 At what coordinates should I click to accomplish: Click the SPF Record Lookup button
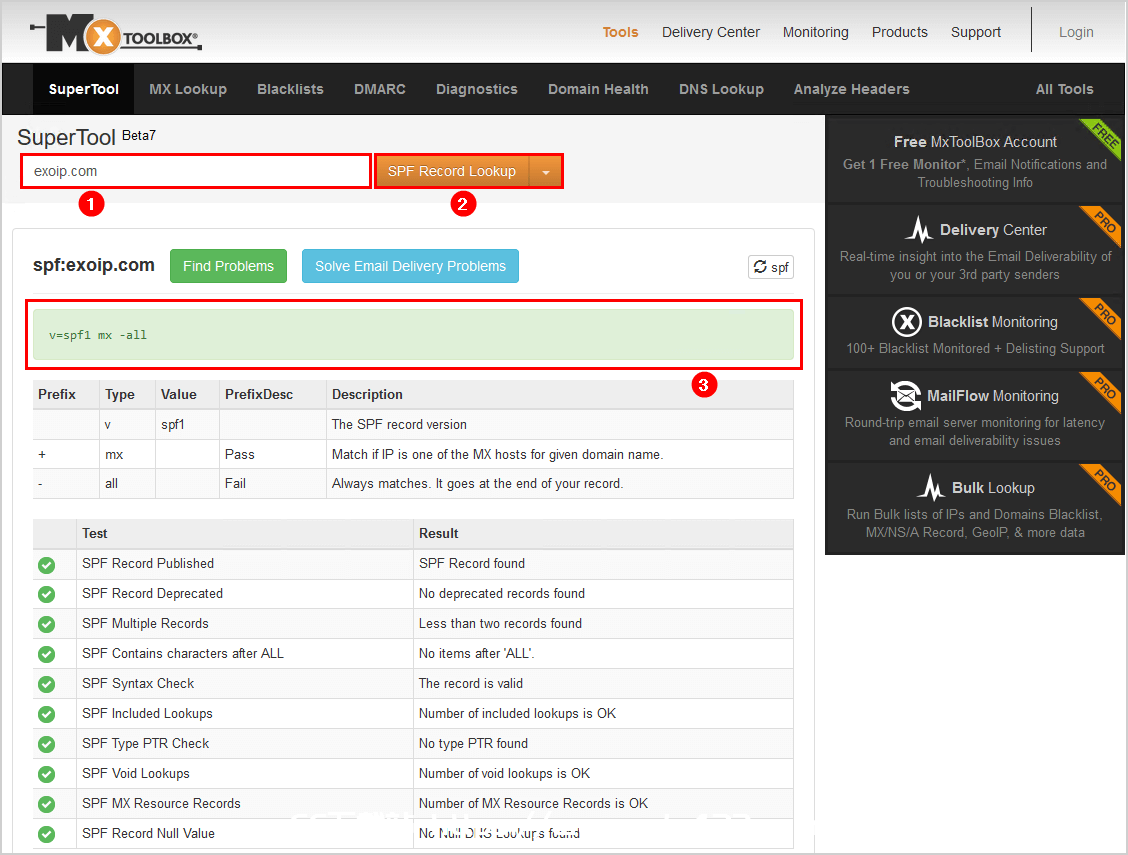pyautogui.click(x=452, y=172)
